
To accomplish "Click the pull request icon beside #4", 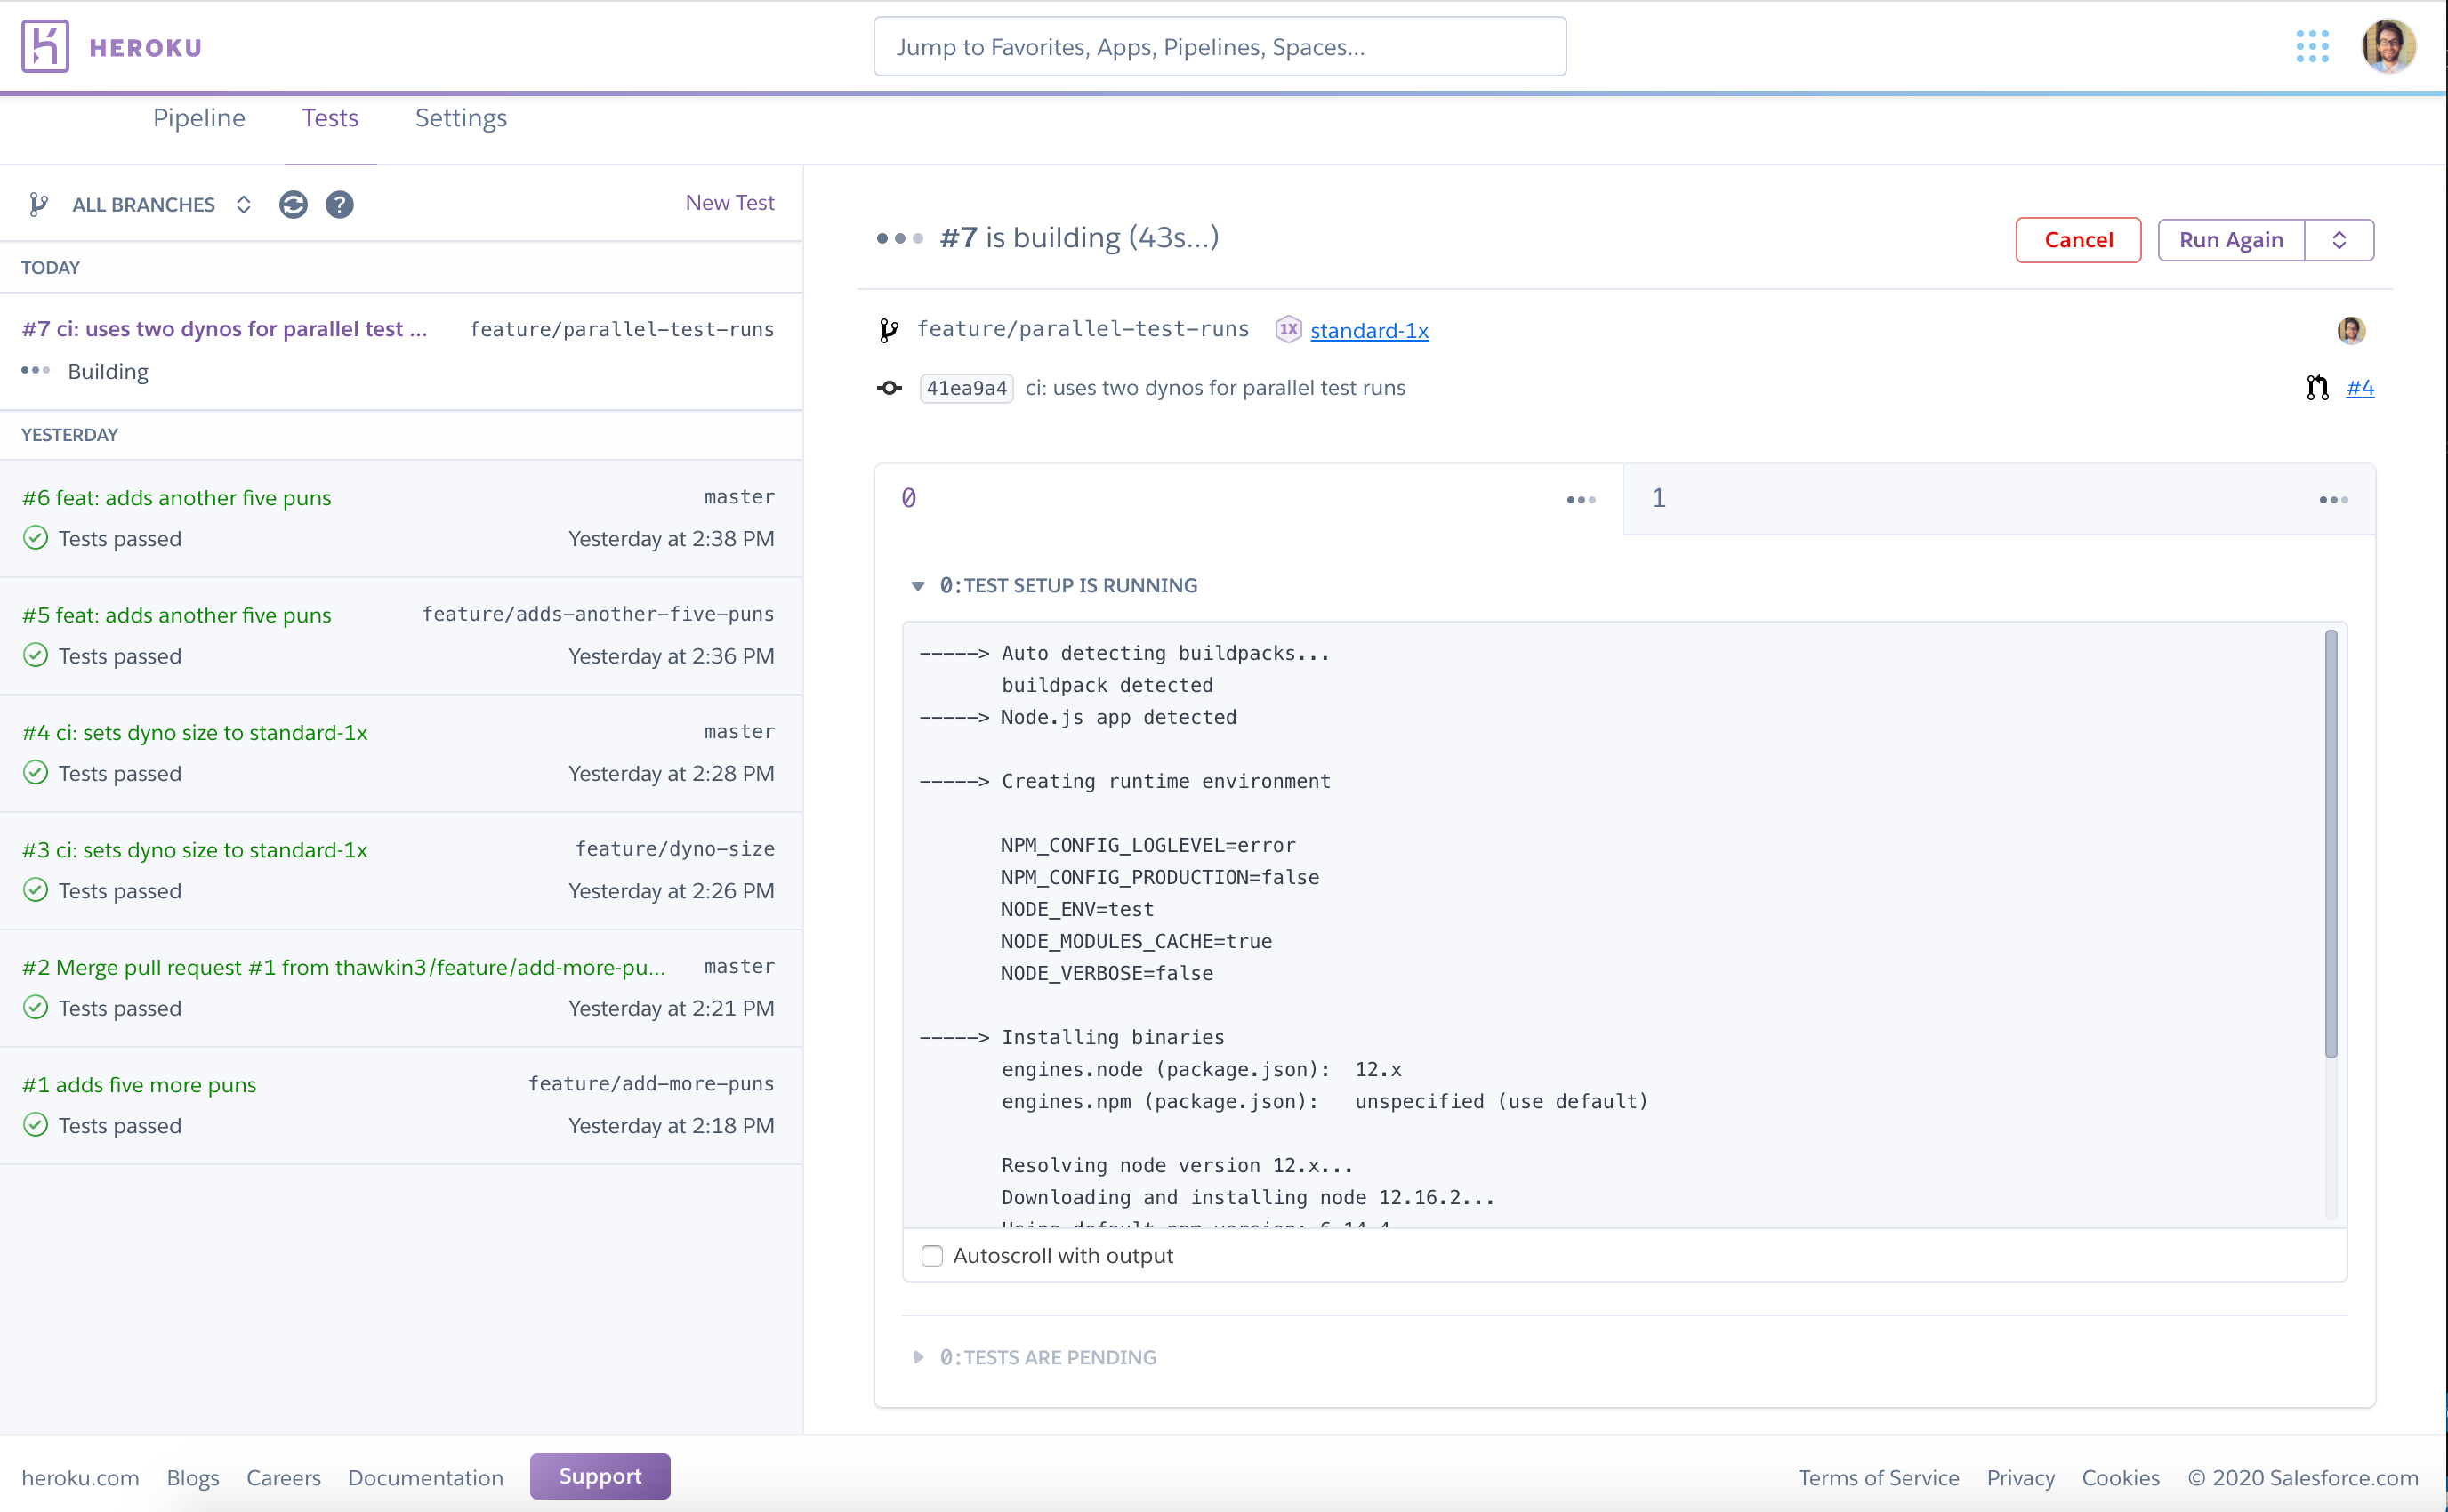I will click(2317, 388).
